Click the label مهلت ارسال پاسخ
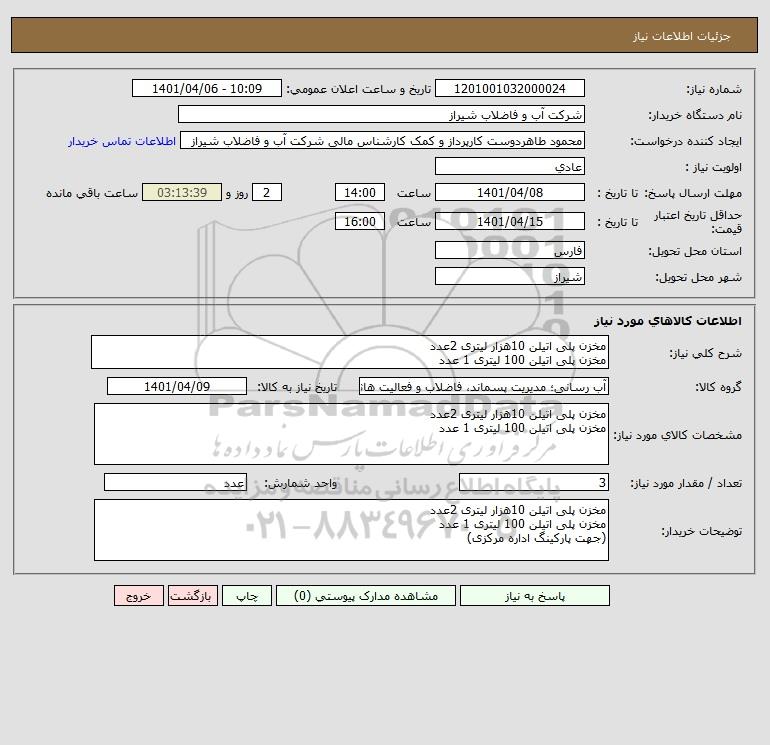The height and width of the screenshot is (745, 770). (693, 193)
